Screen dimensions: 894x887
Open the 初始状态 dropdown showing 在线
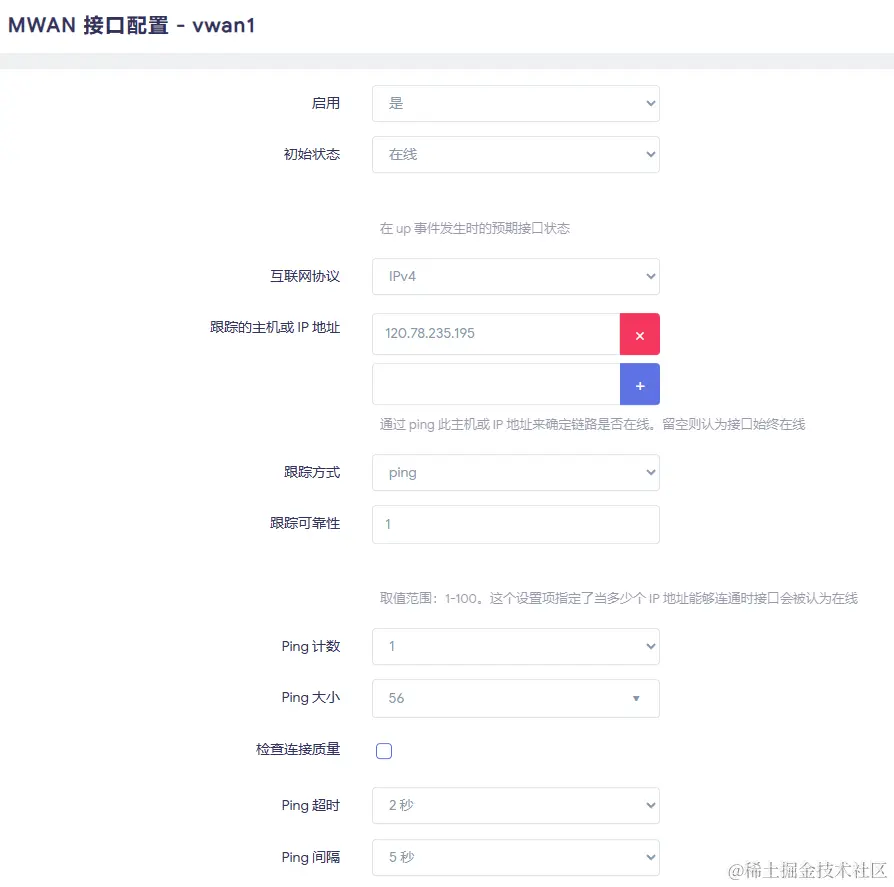515,154
